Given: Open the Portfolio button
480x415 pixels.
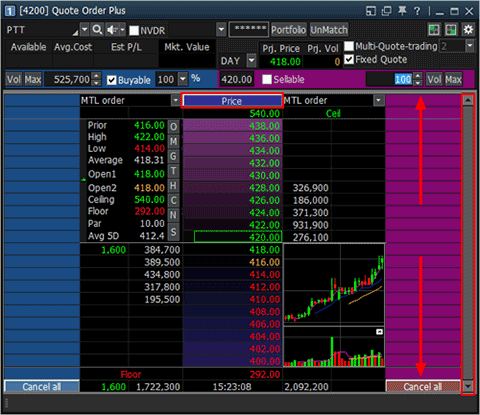Looking at the screenshot, I should (x=288, y=30).
